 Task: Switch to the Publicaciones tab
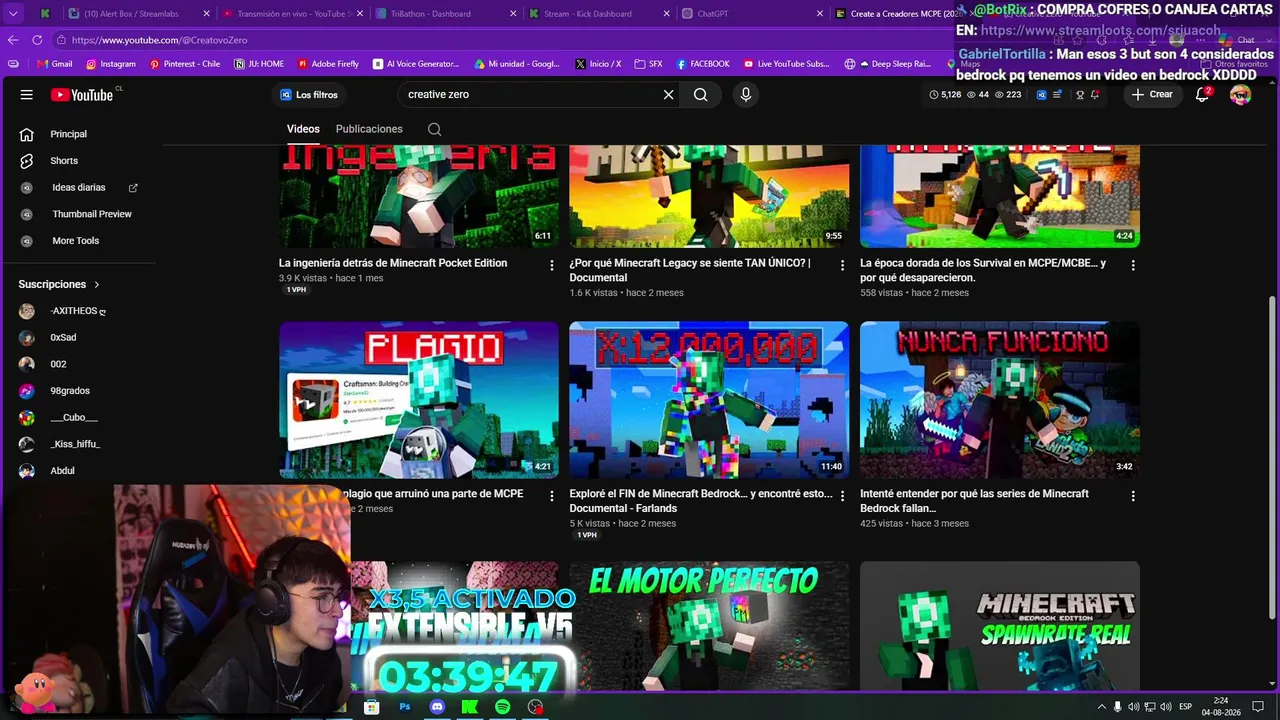[369, 129]
